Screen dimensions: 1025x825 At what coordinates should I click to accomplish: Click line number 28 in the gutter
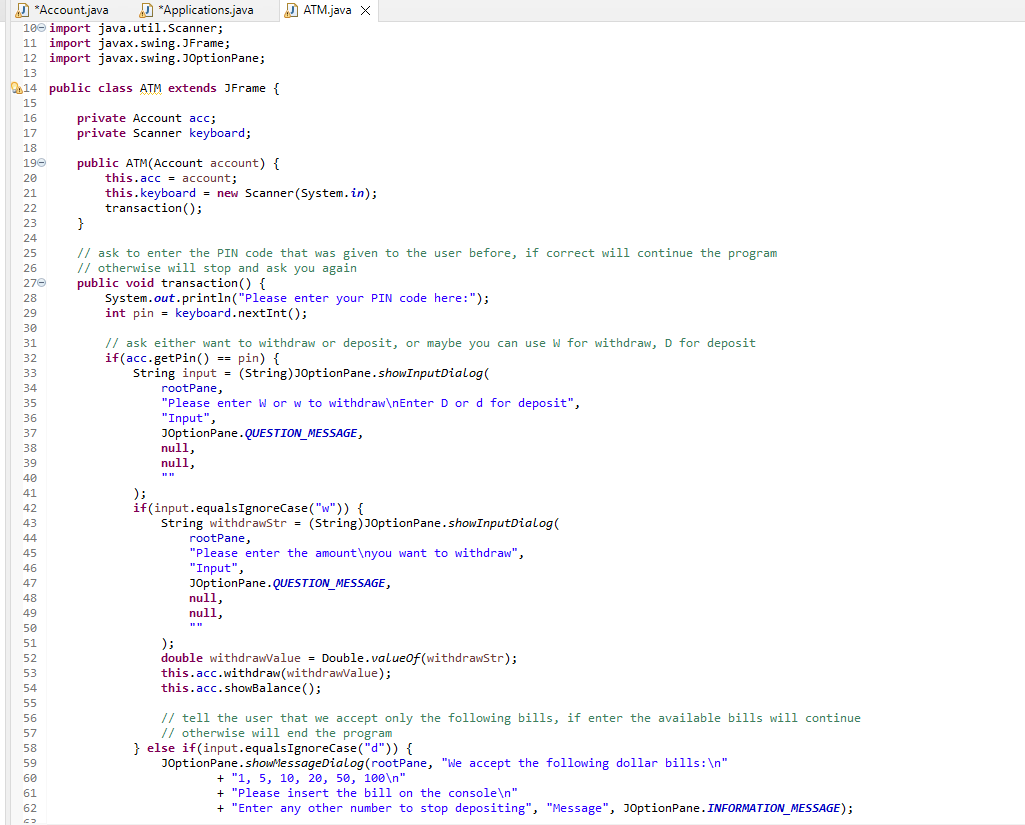(x=29, y=298)
